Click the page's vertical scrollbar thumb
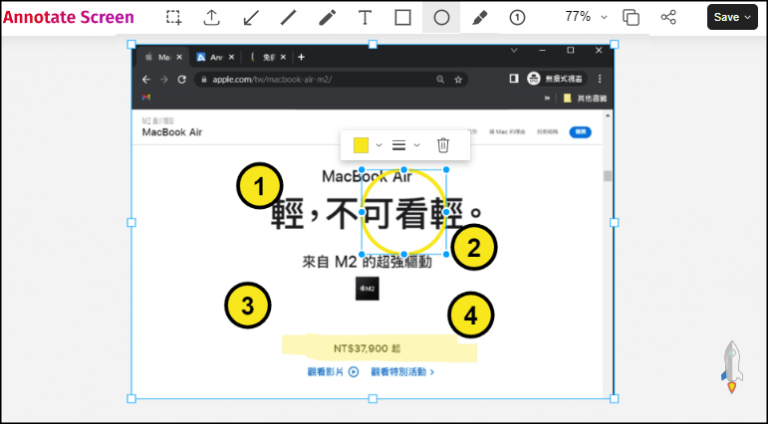Viewport: 768px width, 424px height. (608, 176)
